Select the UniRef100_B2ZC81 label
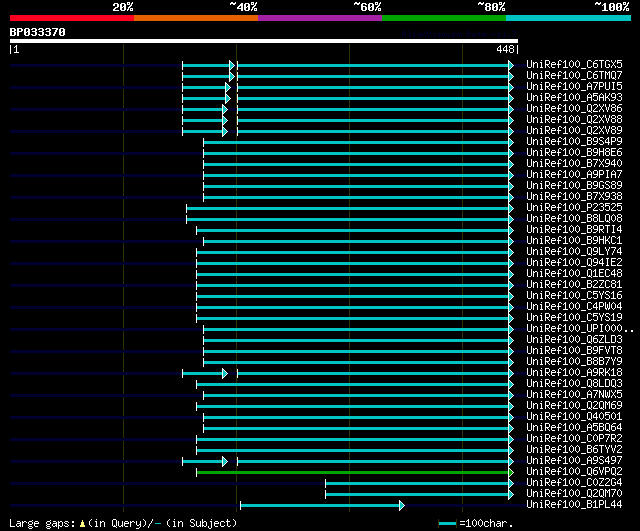 [x=574, y=285]
